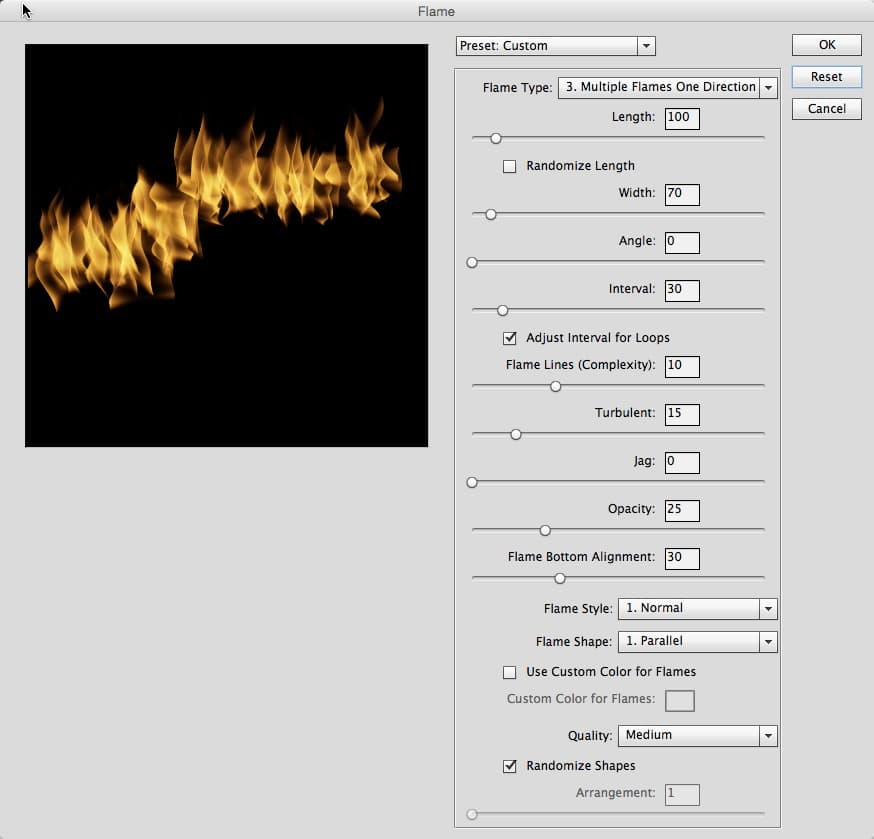
Task: Click the Flame Bottom Alignment value field
Action: (x=682, y=559)
